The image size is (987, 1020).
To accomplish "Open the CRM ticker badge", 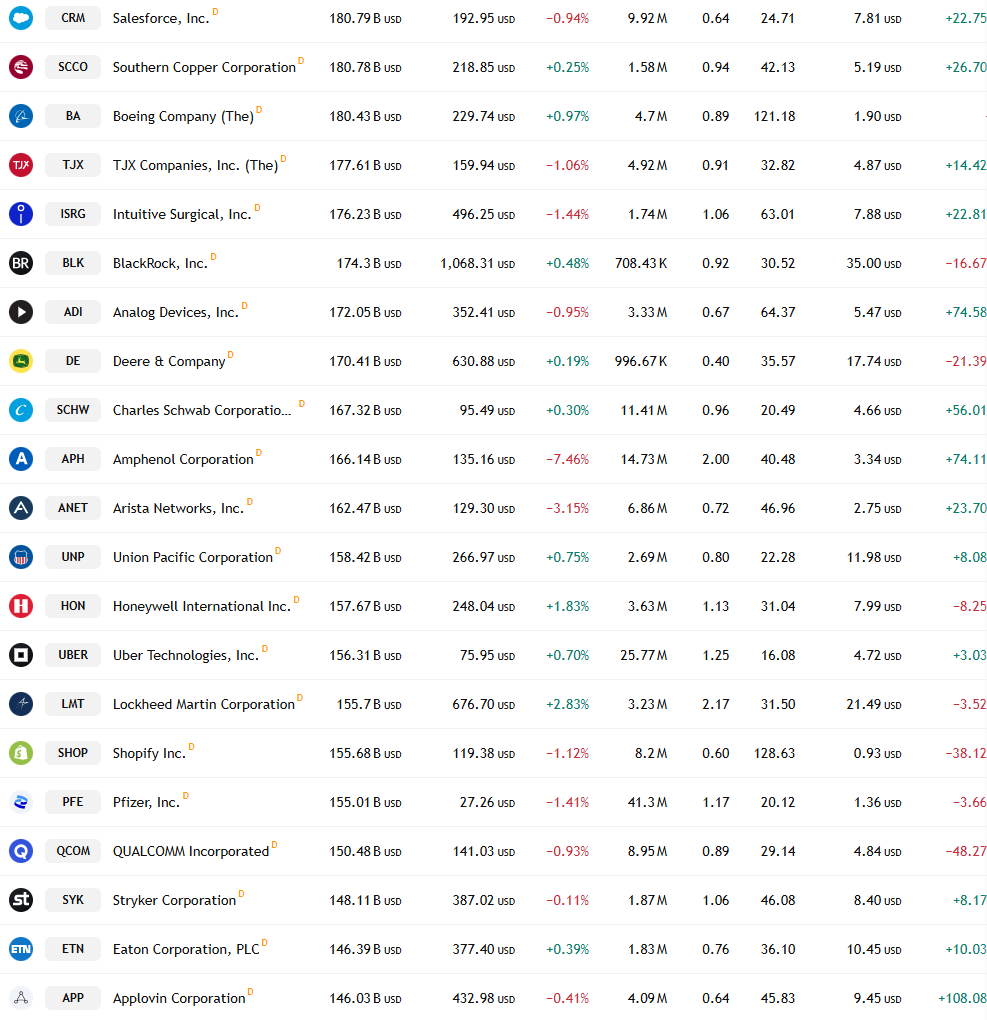I will point(73,18).
